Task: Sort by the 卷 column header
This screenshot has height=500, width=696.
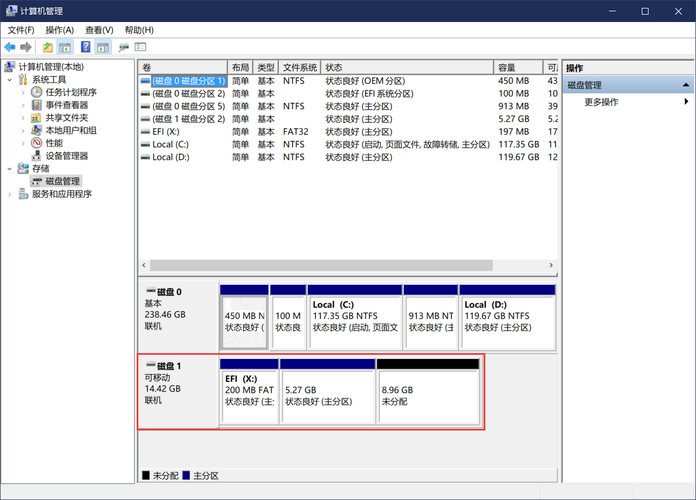Action: point(183,67)
